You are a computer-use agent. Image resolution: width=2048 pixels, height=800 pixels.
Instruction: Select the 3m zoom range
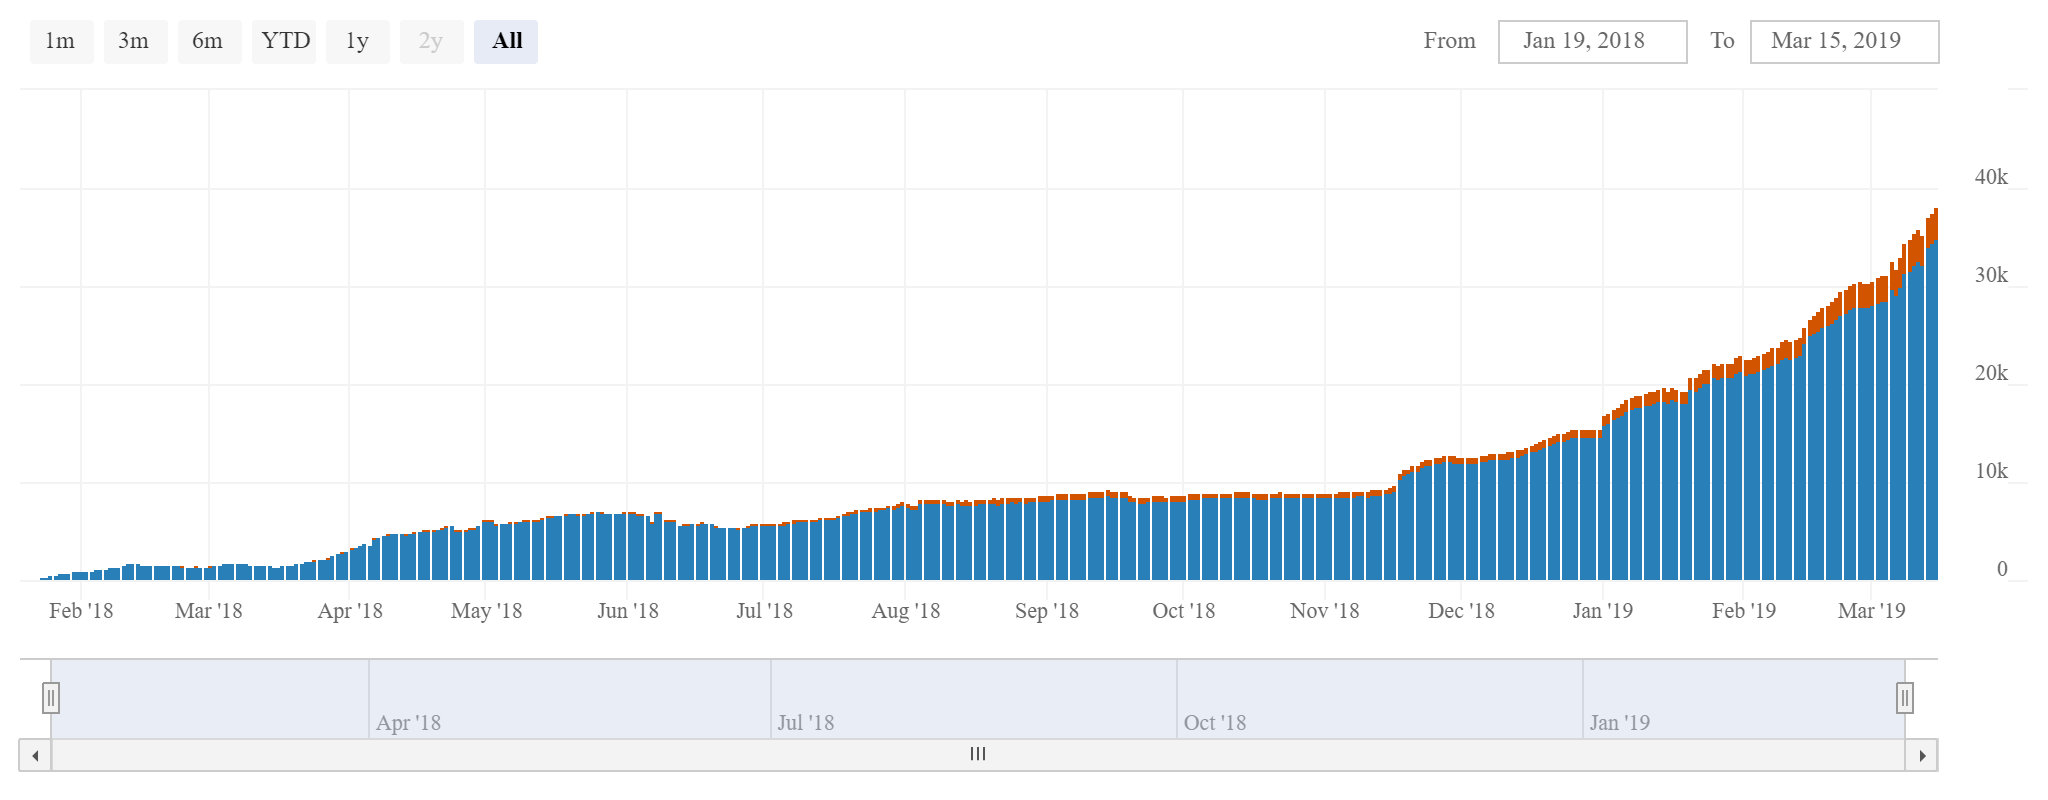click(134, 42)
